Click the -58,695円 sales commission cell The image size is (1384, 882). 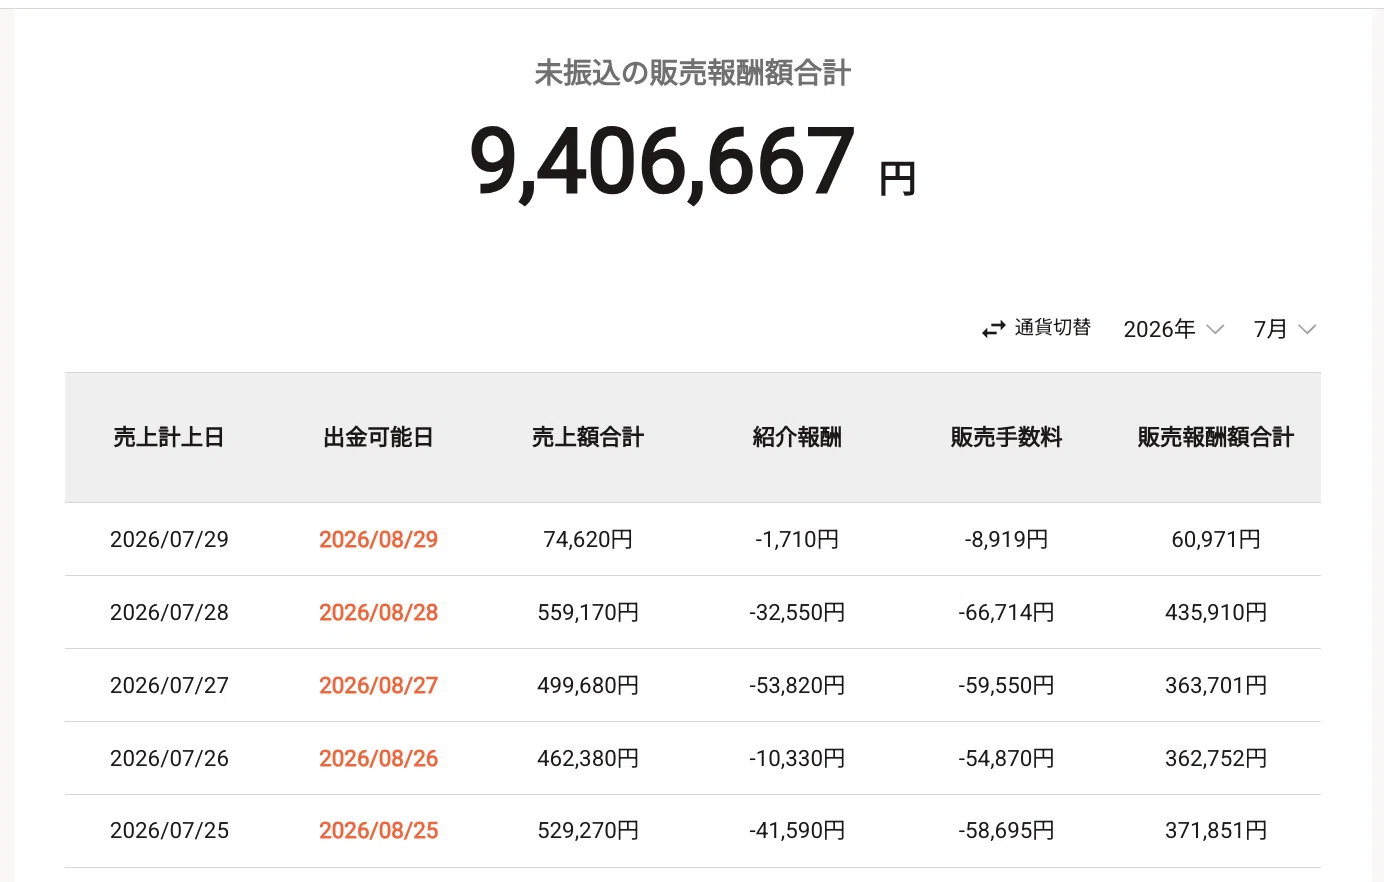click(1006, 830)
